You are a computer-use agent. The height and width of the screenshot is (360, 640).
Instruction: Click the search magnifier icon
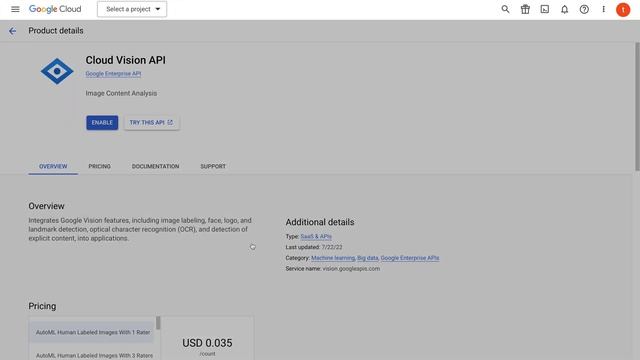tap(505, 9)
